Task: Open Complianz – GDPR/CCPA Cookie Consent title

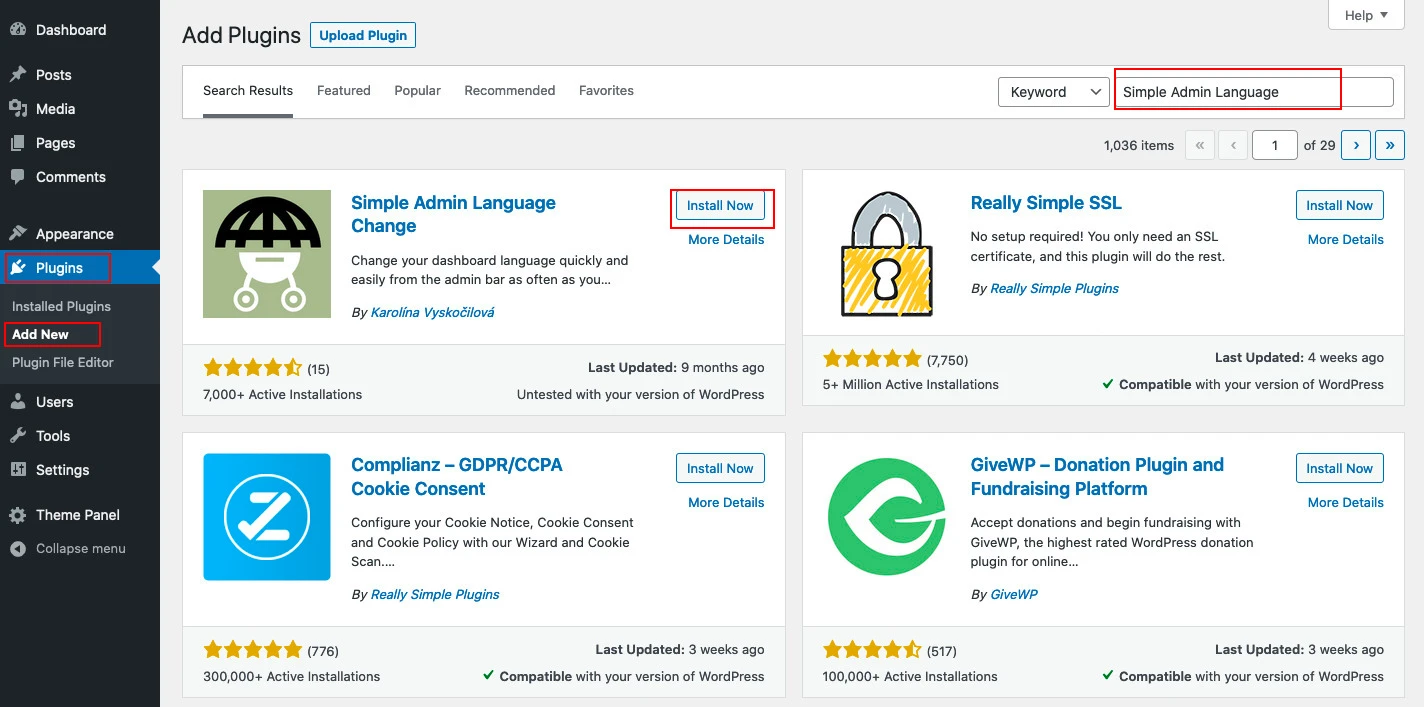Action: (x=457, y=477)
